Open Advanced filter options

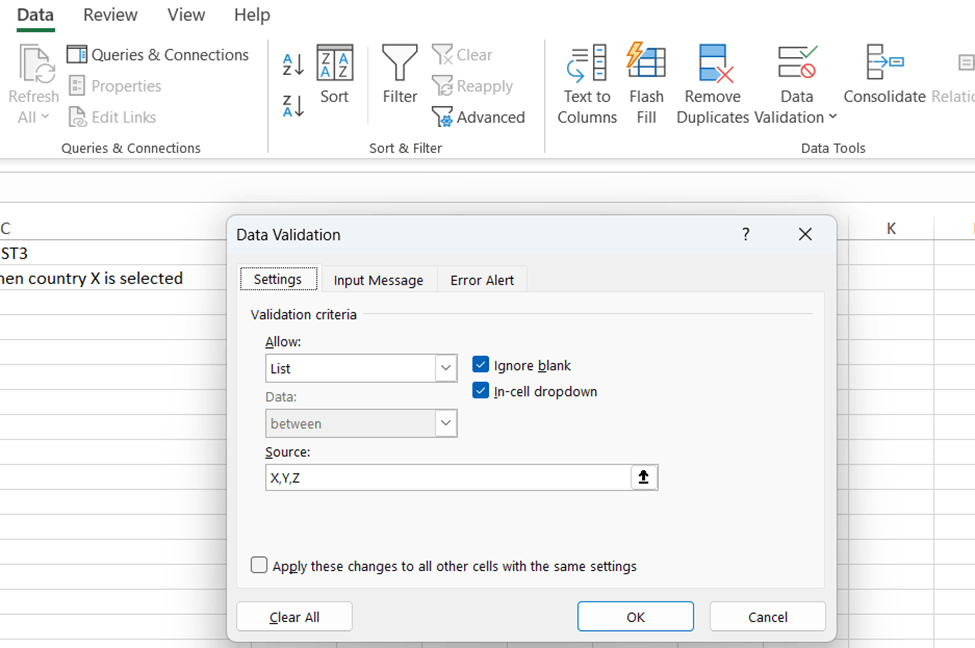point(478,117)
